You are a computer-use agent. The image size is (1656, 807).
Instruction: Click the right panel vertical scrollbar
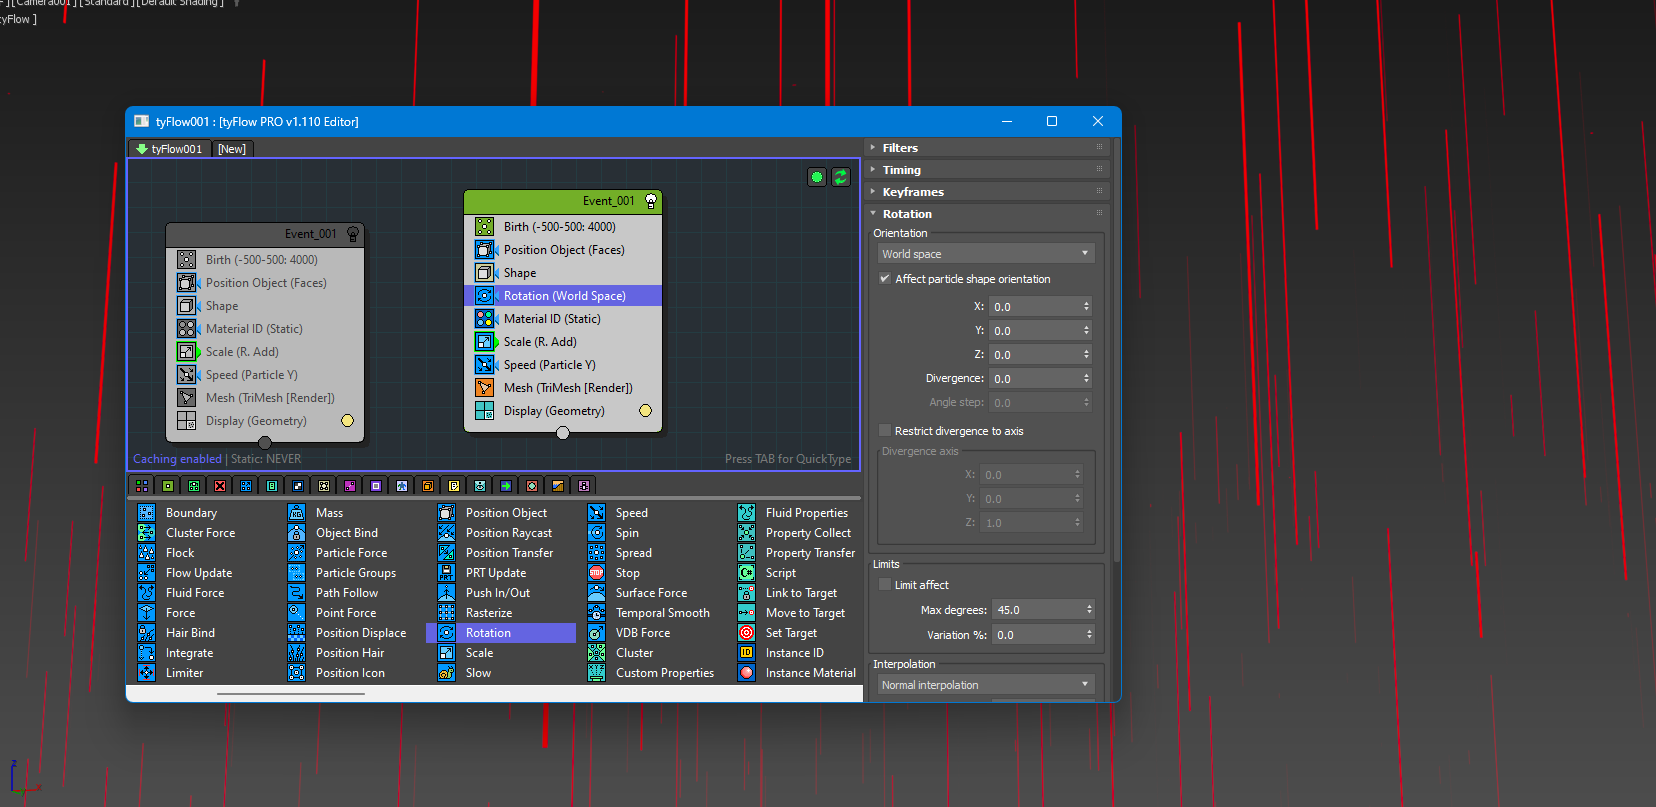point(1116,350)
